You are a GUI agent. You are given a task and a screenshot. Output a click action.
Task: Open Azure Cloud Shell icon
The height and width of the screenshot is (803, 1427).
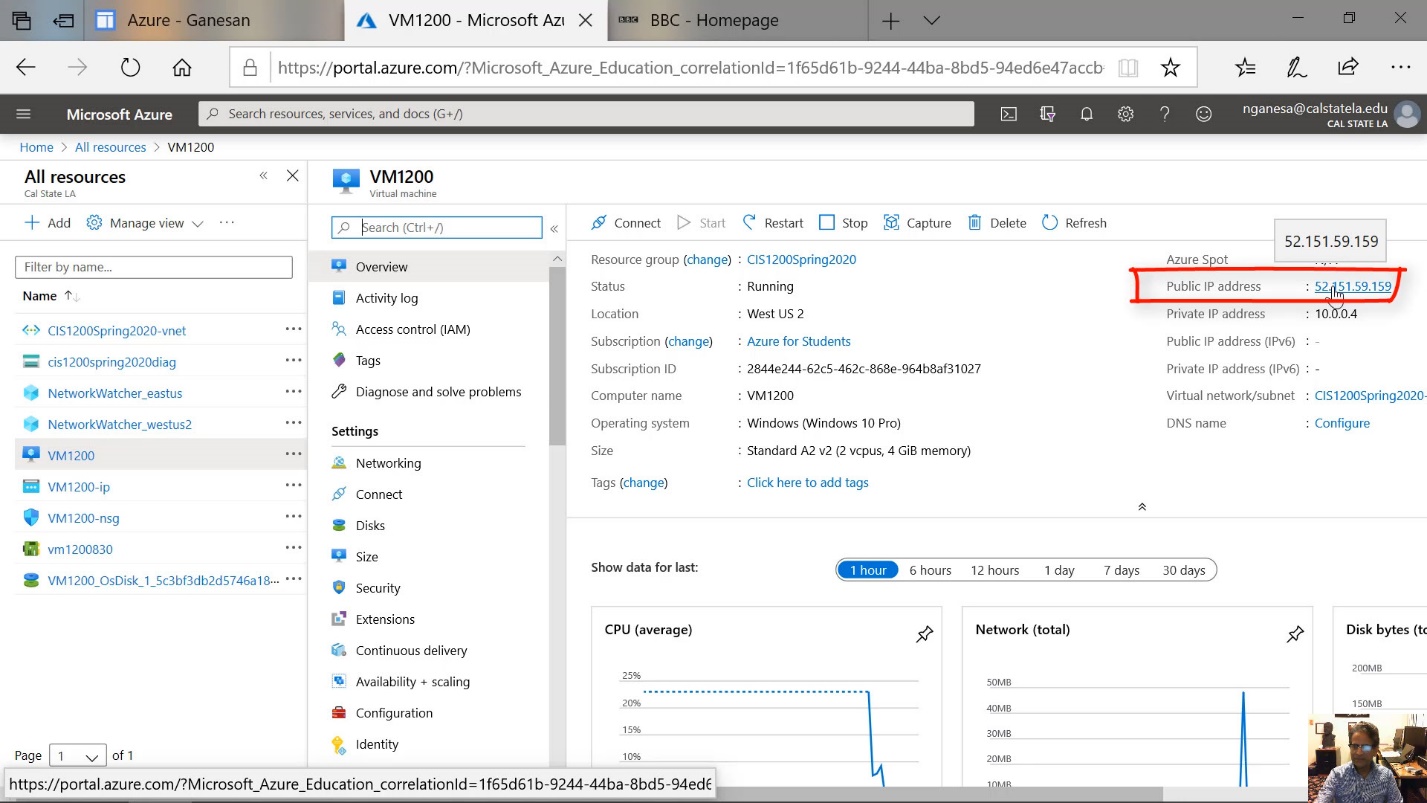tap(1009, 114)
